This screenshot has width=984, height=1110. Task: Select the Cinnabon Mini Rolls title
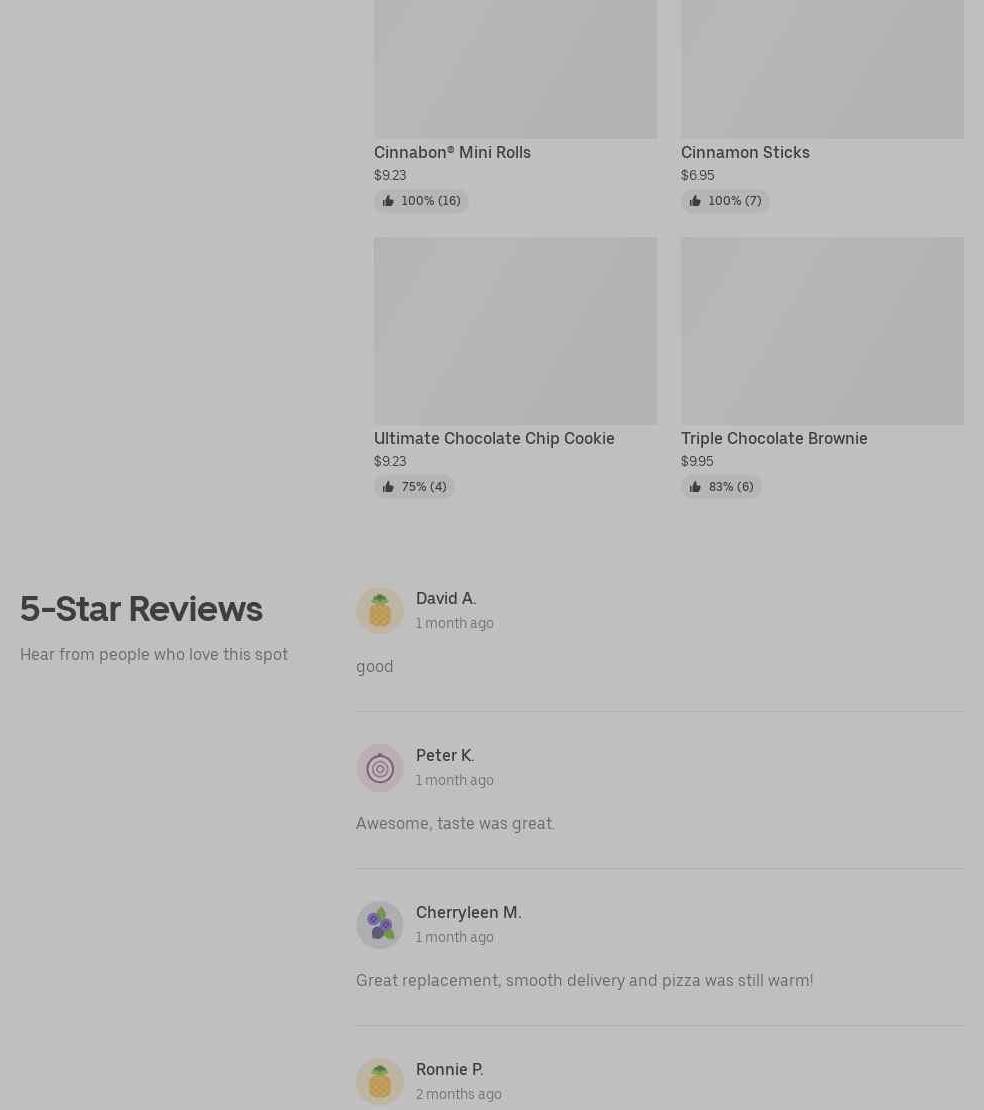coord(452,152)
